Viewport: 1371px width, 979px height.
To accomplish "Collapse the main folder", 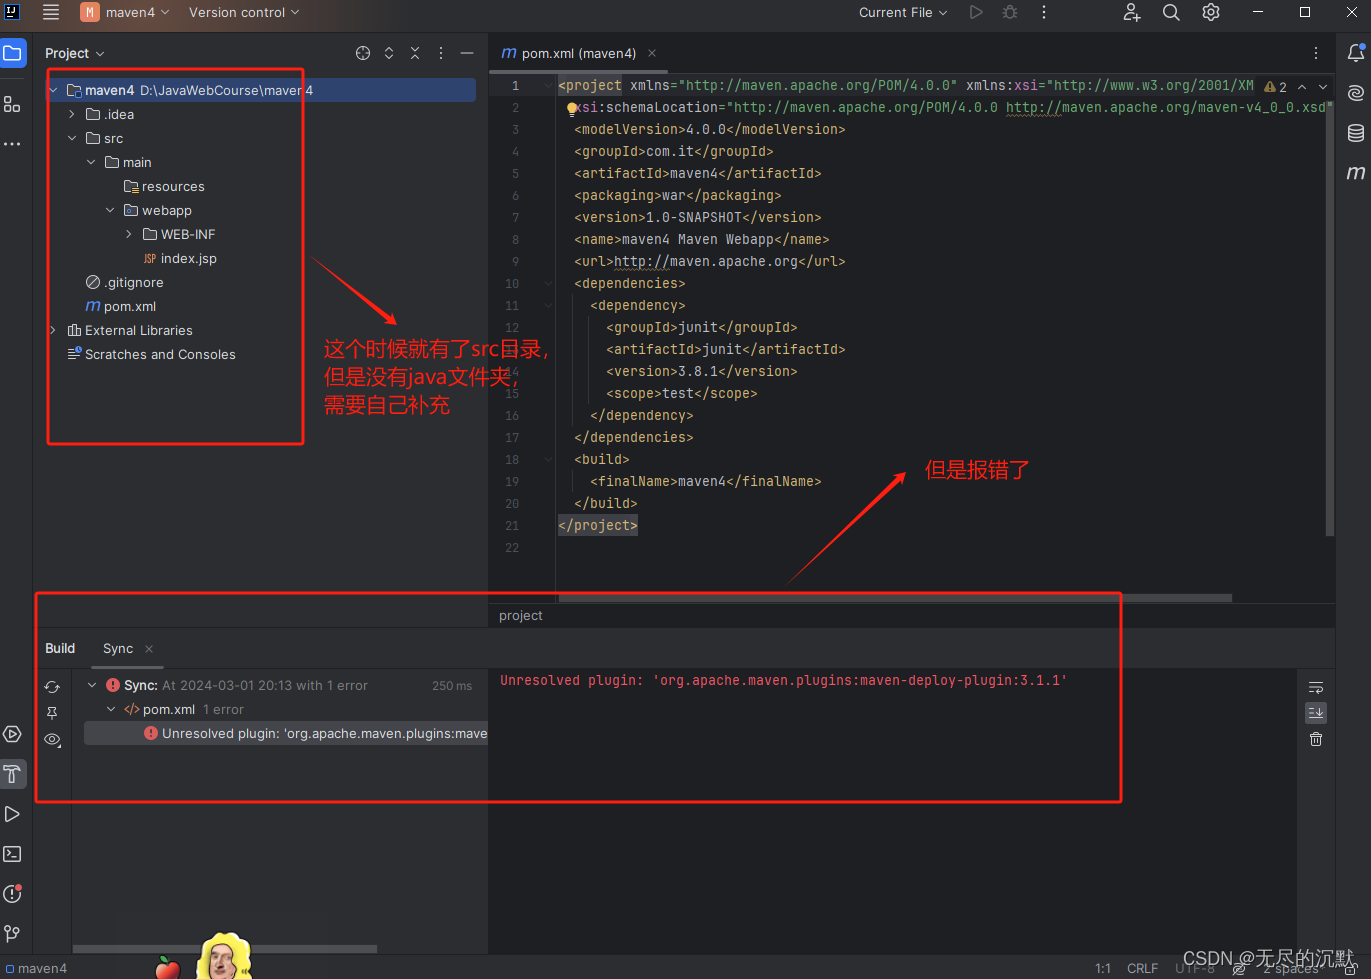I will tap(91, 162).
